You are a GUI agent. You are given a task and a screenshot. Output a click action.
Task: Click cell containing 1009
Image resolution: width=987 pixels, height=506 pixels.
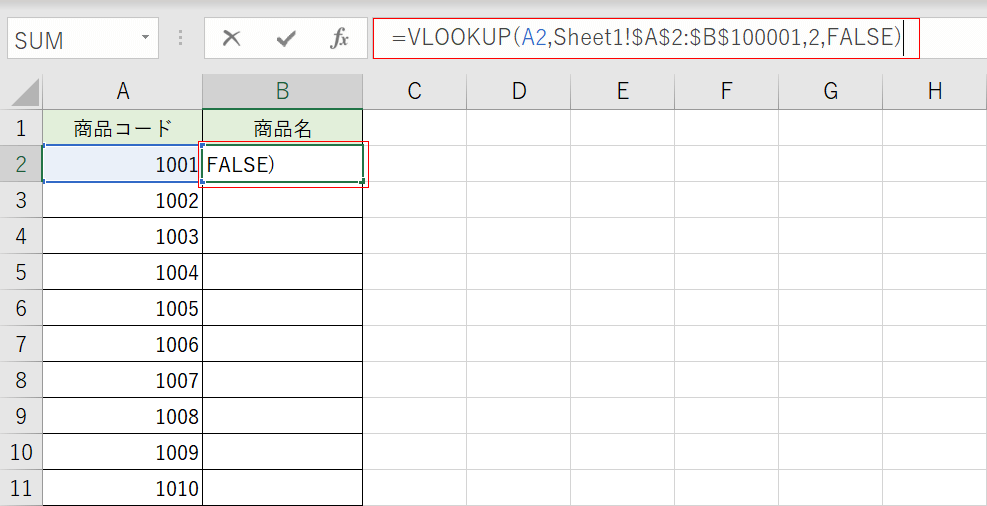pos(123,452)
